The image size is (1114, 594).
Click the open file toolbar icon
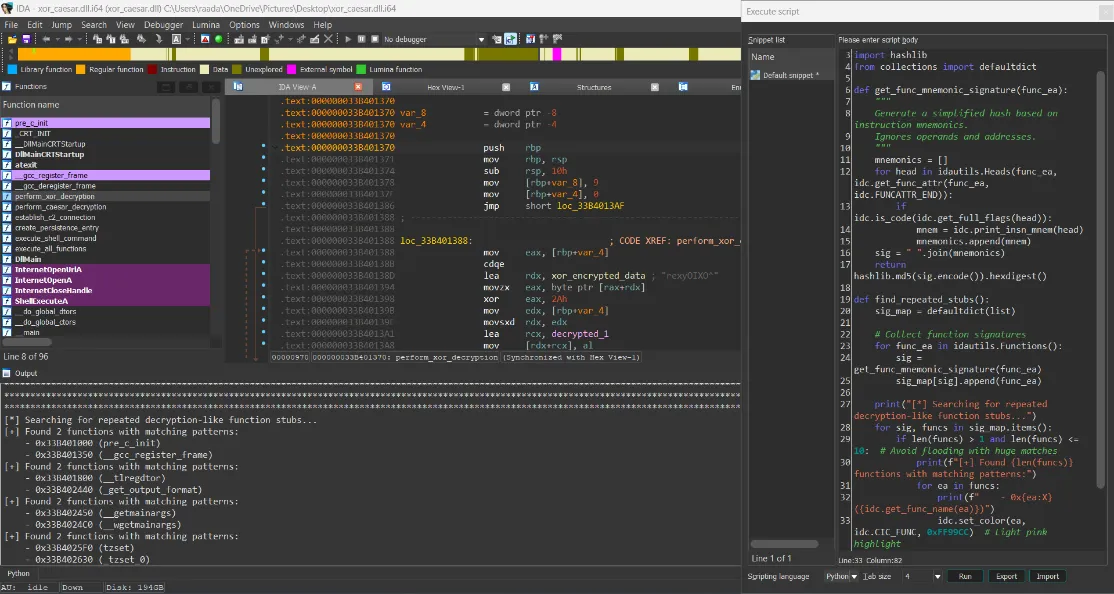[12, 39]
